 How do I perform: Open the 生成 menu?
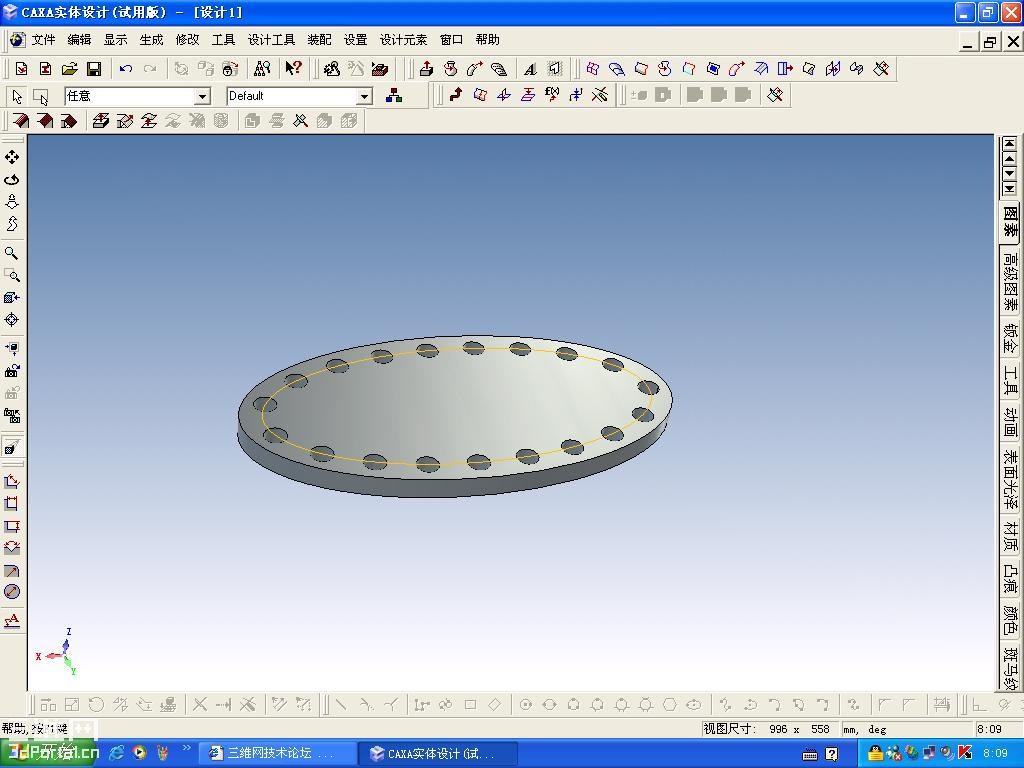click(151, 40)
